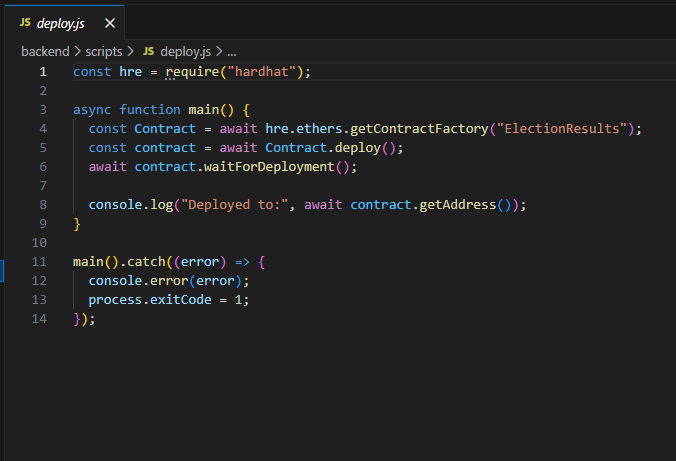
Task: Select the deploy.js editor tab
Action: click(x=65, y=23)
